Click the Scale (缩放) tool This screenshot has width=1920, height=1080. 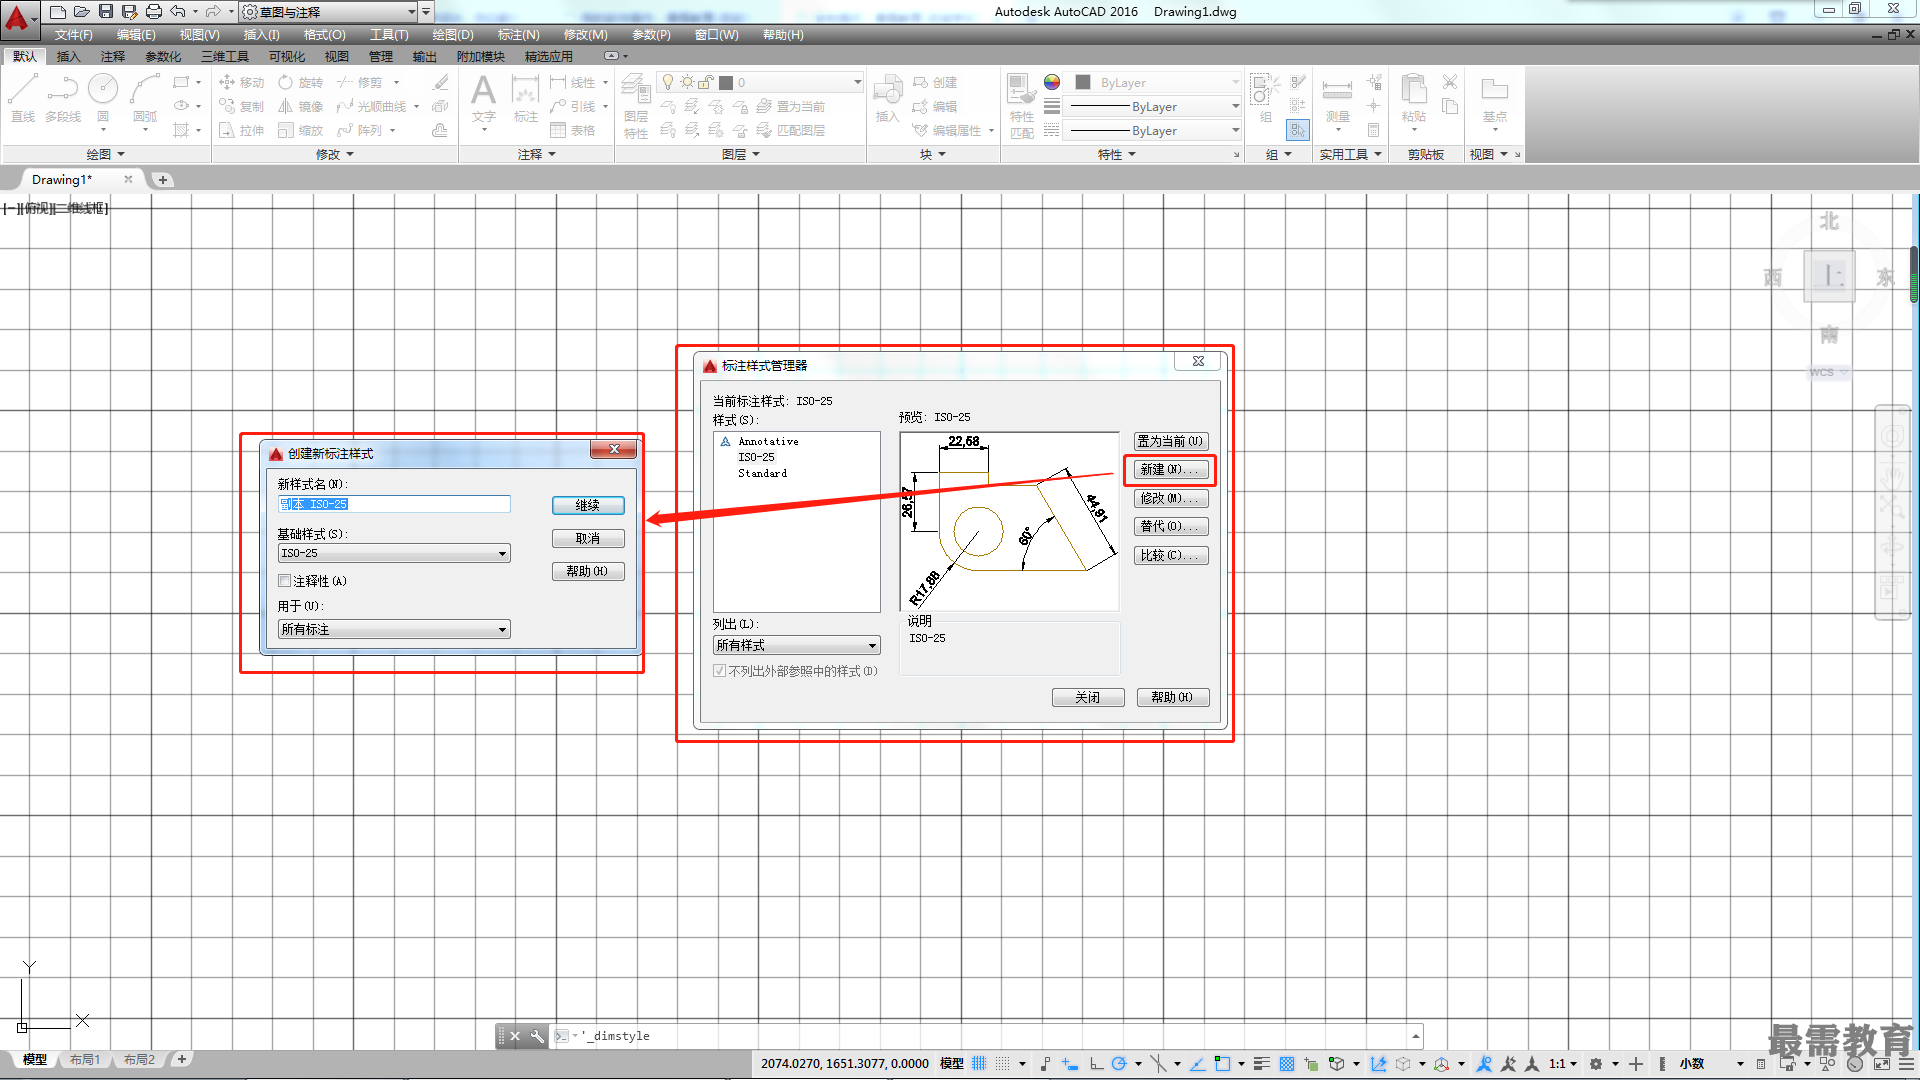(301, 130)
